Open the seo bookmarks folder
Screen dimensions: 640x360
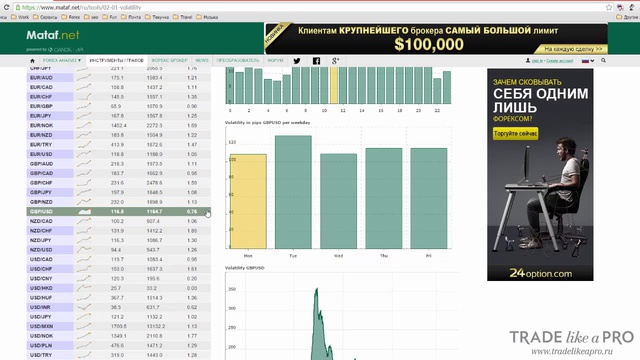[x=91, y=17]
